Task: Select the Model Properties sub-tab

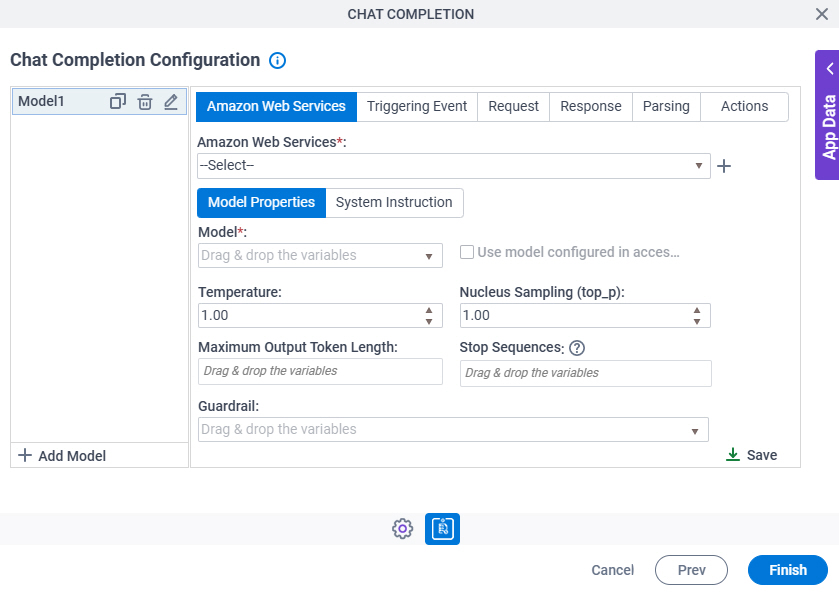Action: pos(261,203)
